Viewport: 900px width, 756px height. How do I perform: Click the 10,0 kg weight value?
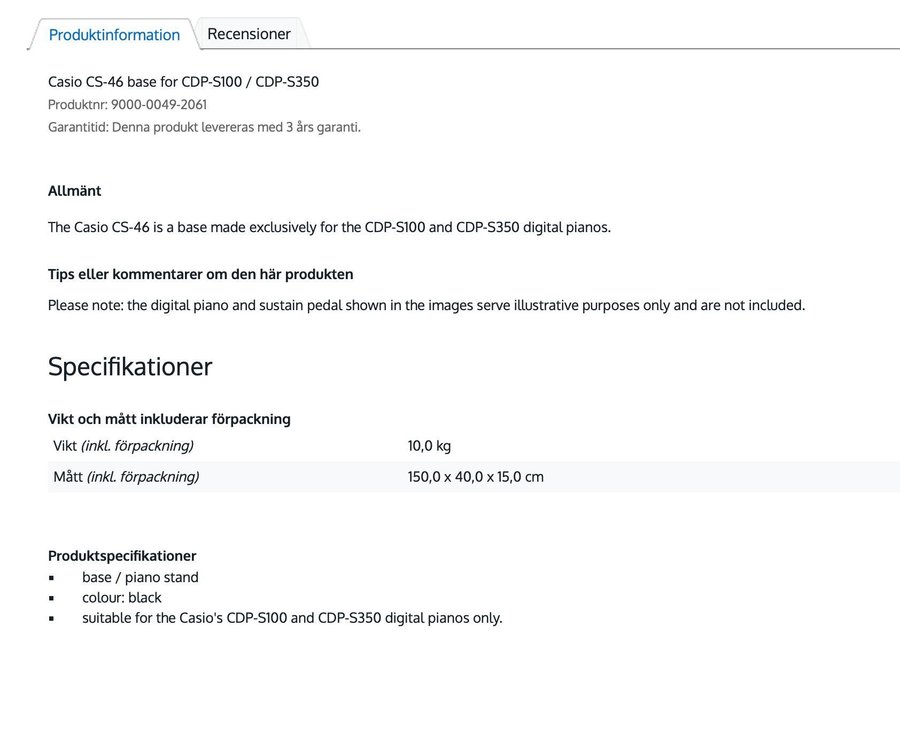pos(429,446)
